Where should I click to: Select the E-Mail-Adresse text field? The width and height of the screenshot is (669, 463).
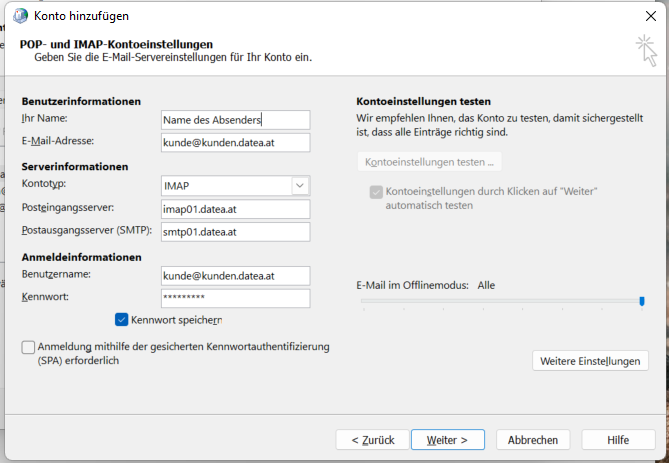(235, 142)
